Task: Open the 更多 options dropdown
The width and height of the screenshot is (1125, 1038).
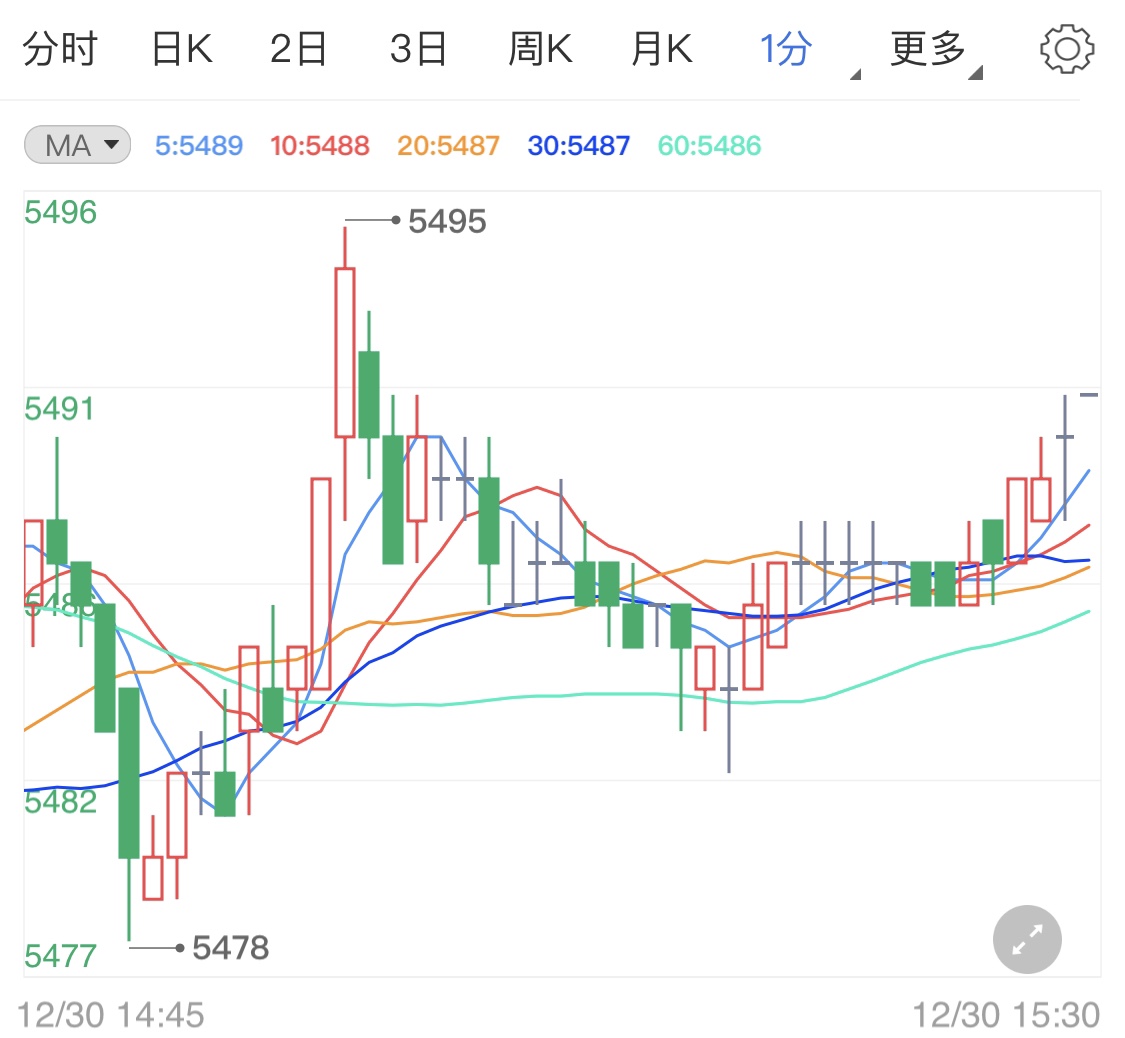Action: coord(927,47)
